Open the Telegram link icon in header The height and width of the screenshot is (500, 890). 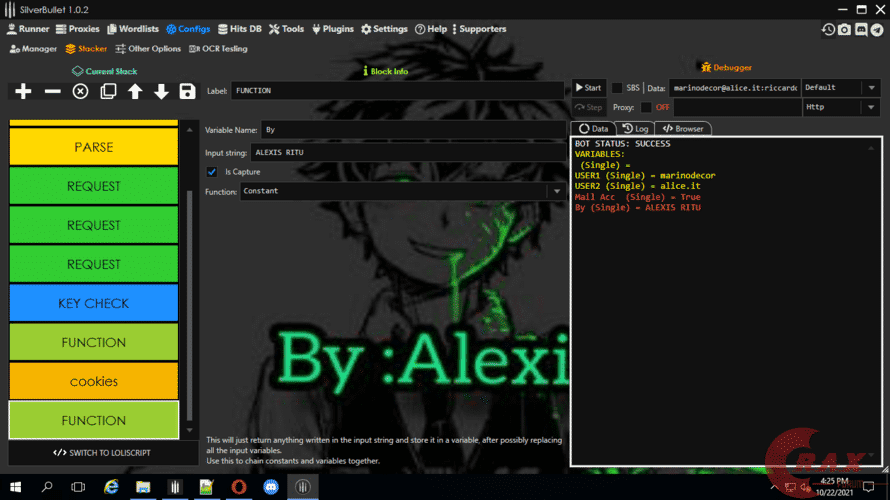tap(878, 30)
